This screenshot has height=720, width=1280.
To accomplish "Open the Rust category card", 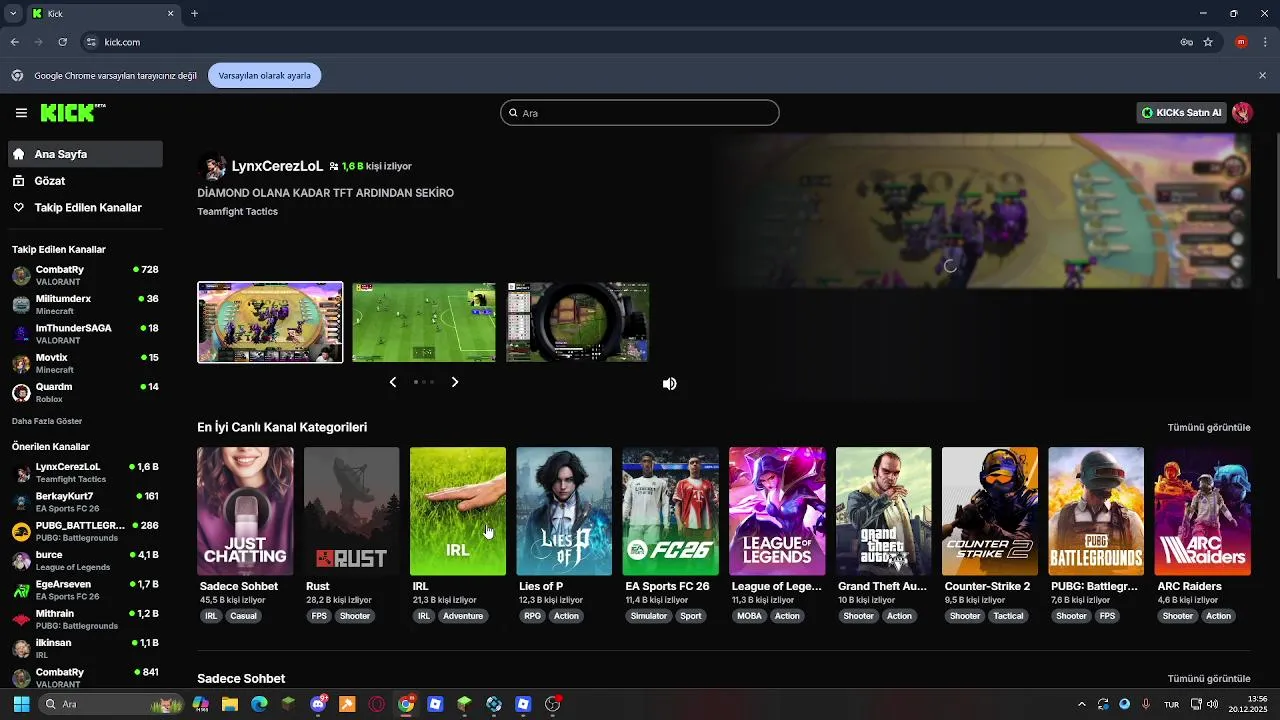I will tap(352, 511).
